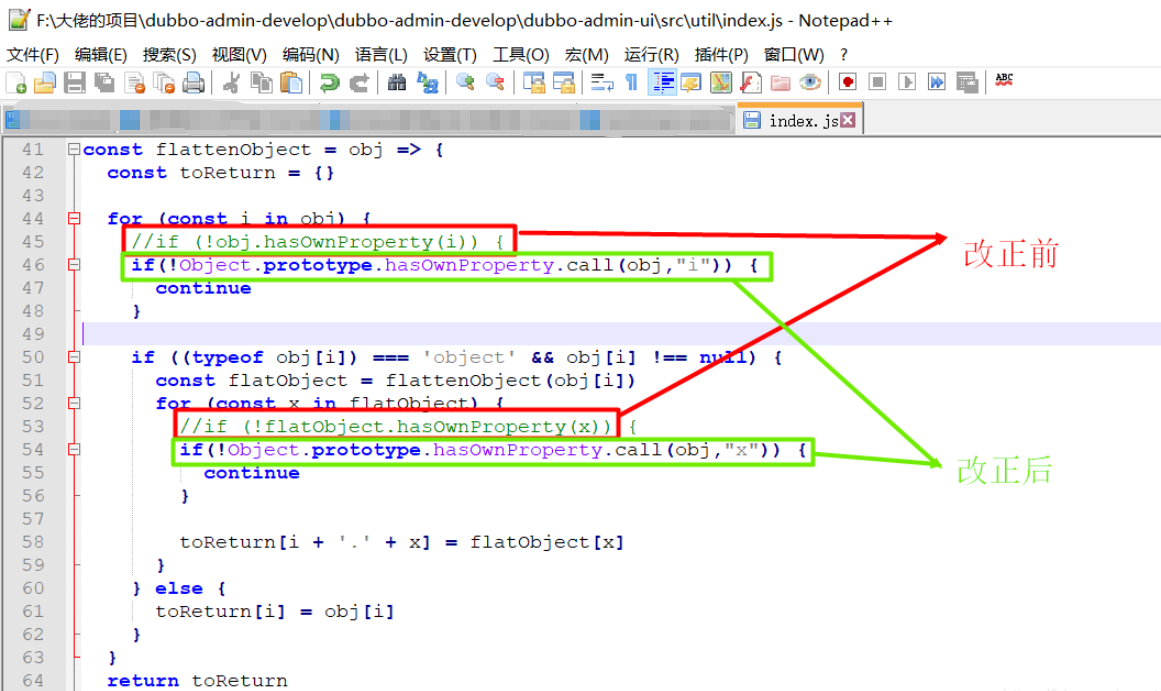Collapse the if block fold at line 54
The width and height of the screenshot is (1161, 691).
(x=74, y=450)
